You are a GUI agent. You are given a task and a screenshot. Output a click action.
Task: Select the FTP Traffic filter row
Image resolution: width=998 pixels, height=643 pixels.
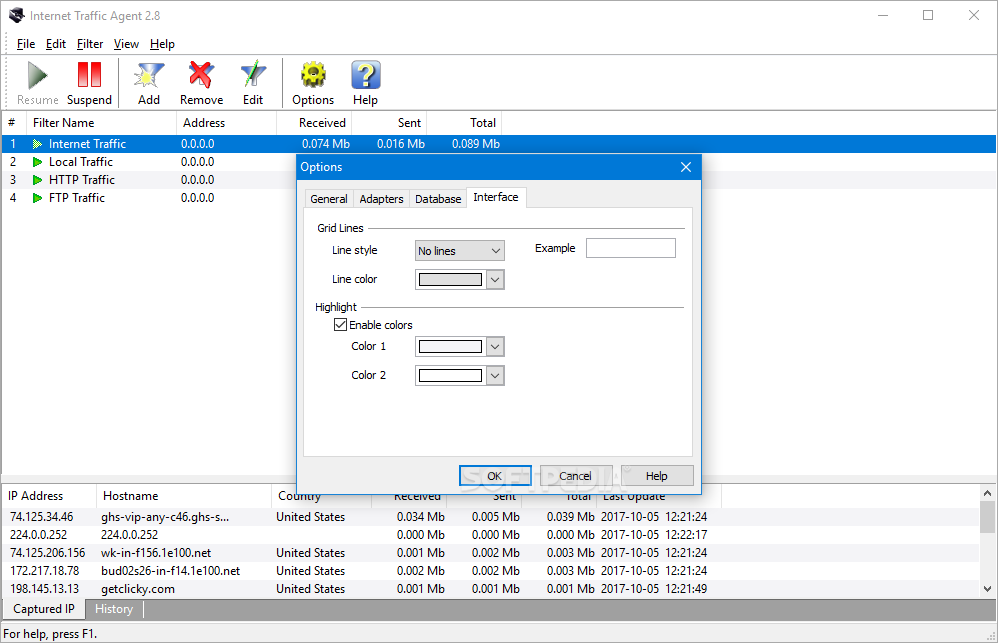499,198
